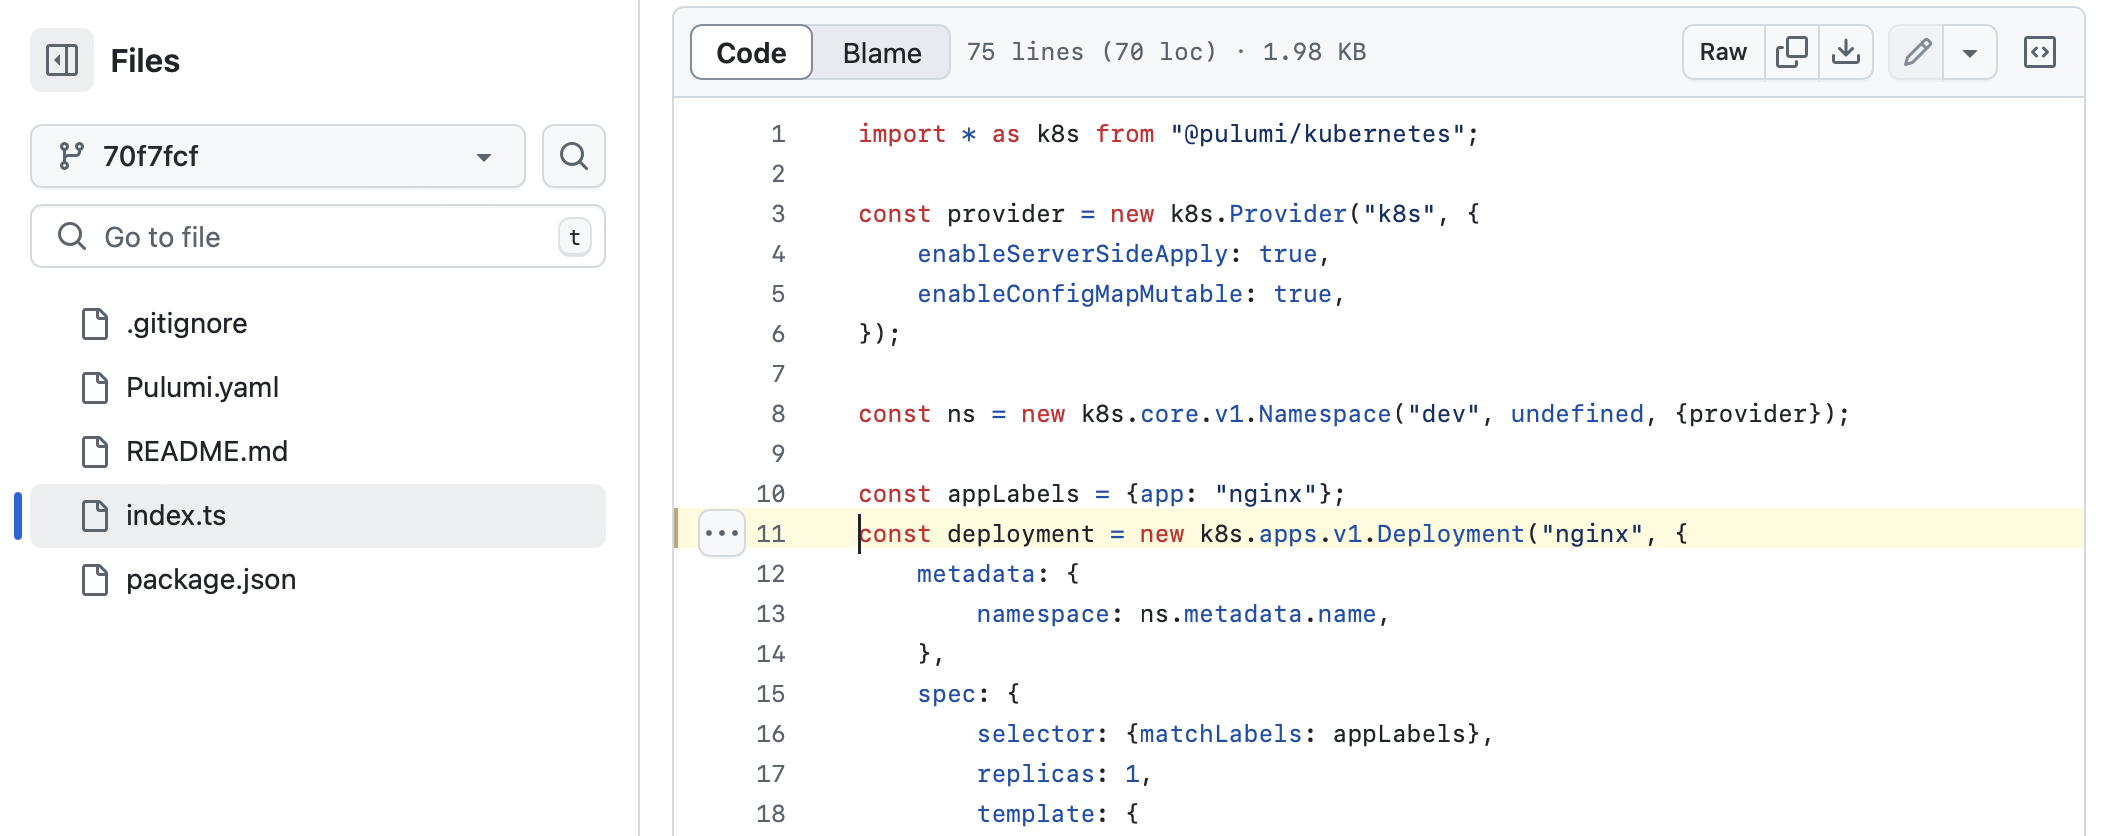Open .gitignore in file tree
This screenshot has width=2118, height=836.
318,324
